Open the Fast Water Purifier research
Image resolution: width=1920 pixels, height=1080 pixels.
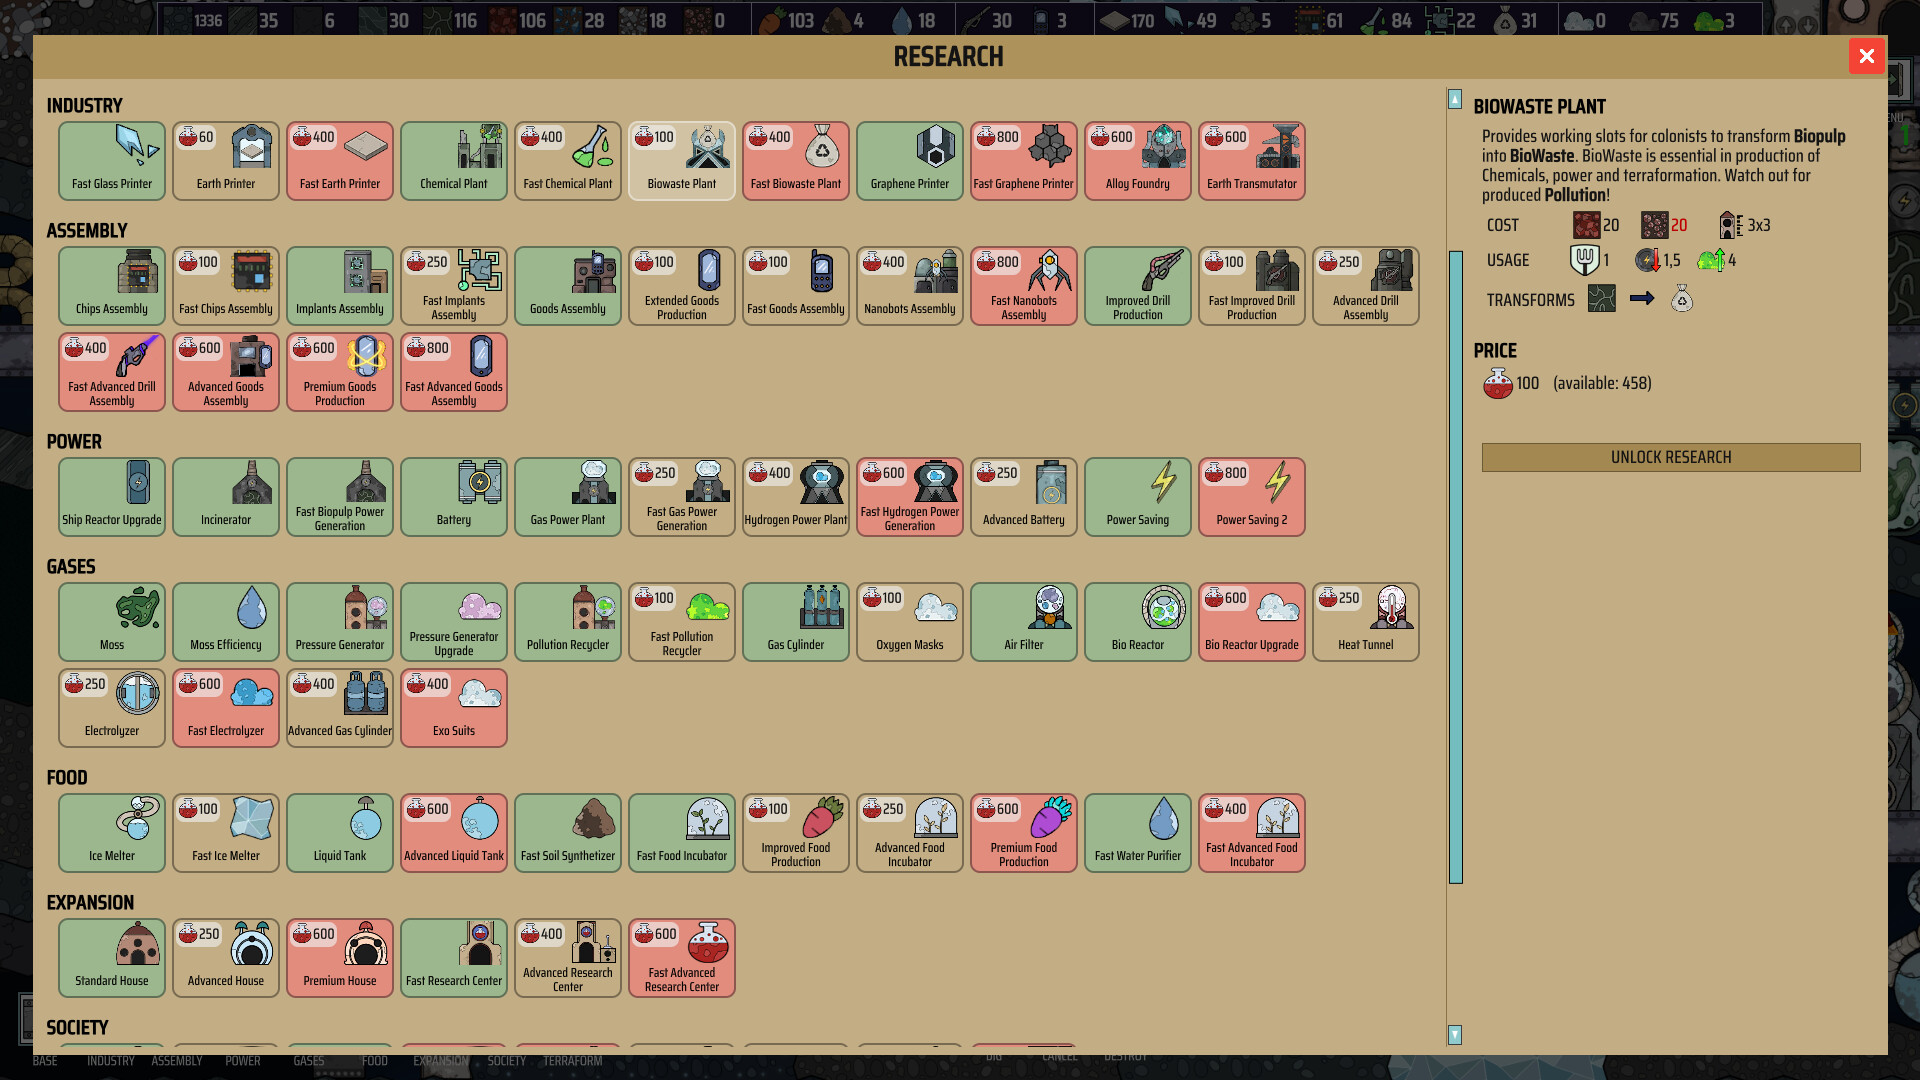(x=1137, y=832)
